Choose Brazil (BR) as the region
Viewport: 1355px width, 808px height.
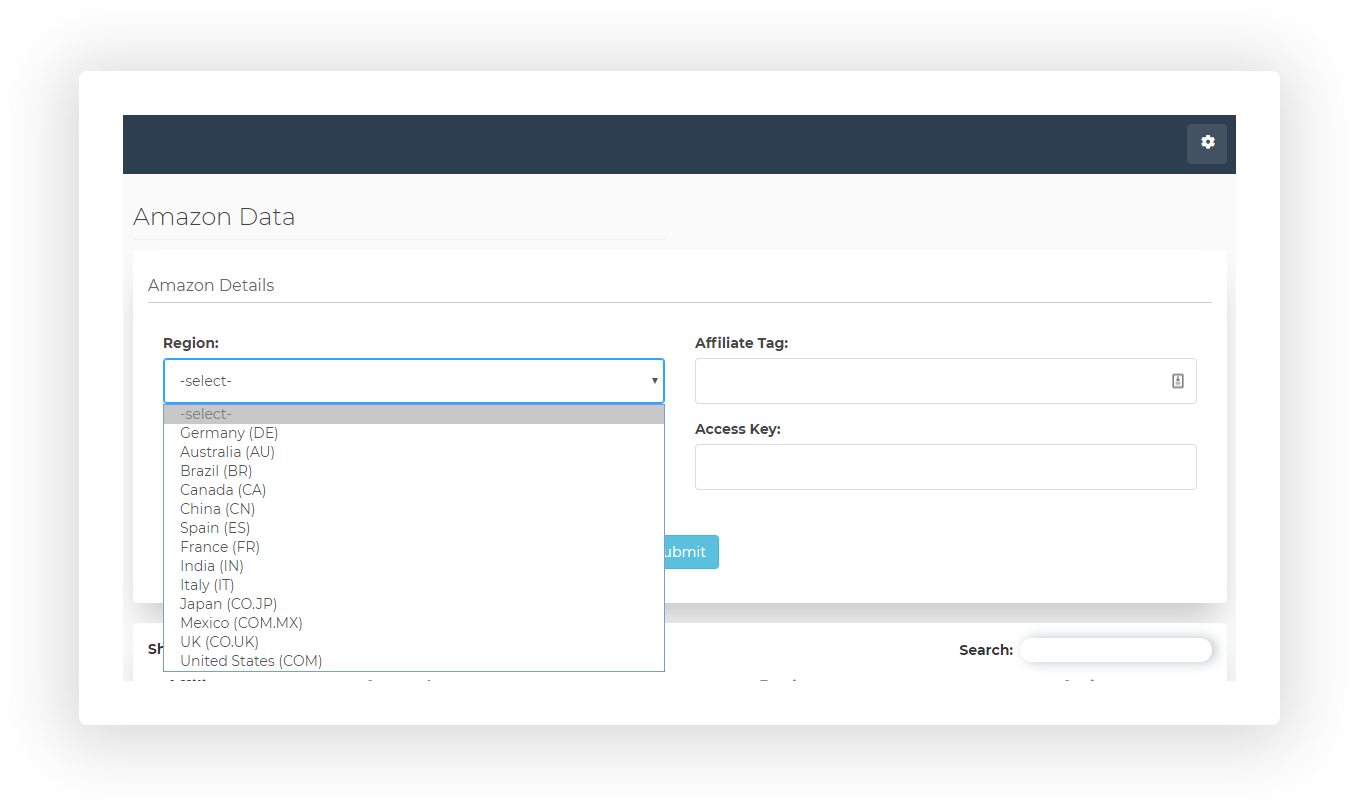216,471
